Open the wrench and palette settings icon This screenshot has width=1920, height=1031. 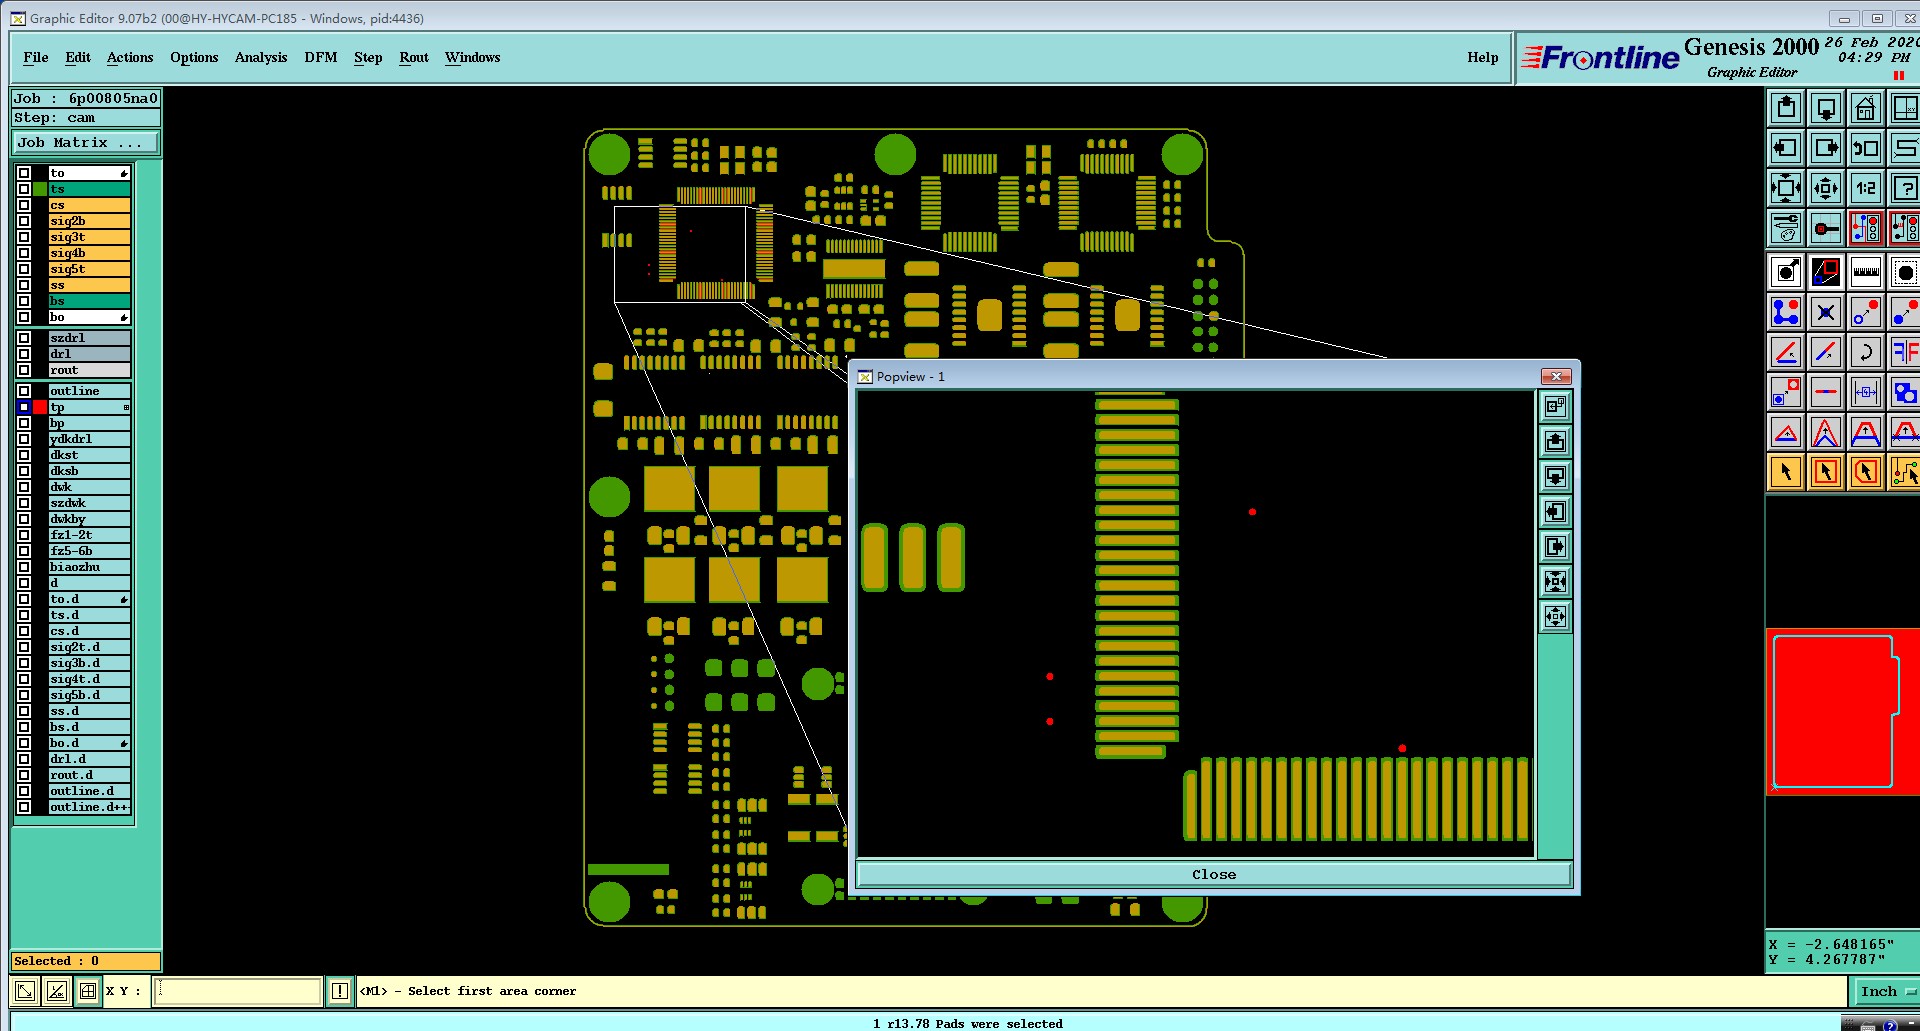coord(1786,228)
